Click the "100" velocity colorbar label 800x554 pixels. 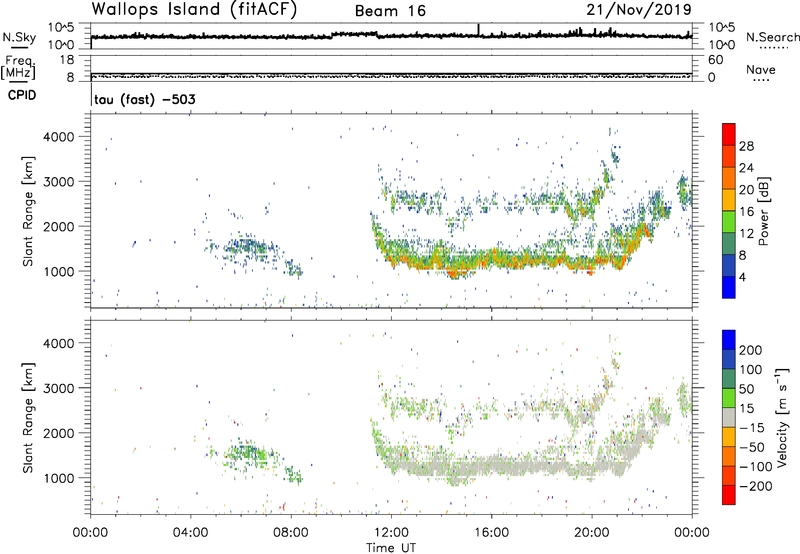coord(751,370)
